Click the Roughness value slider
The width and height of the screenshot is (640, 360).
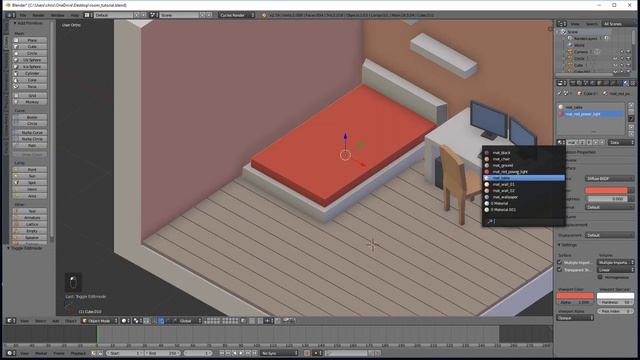click(607, 199)
